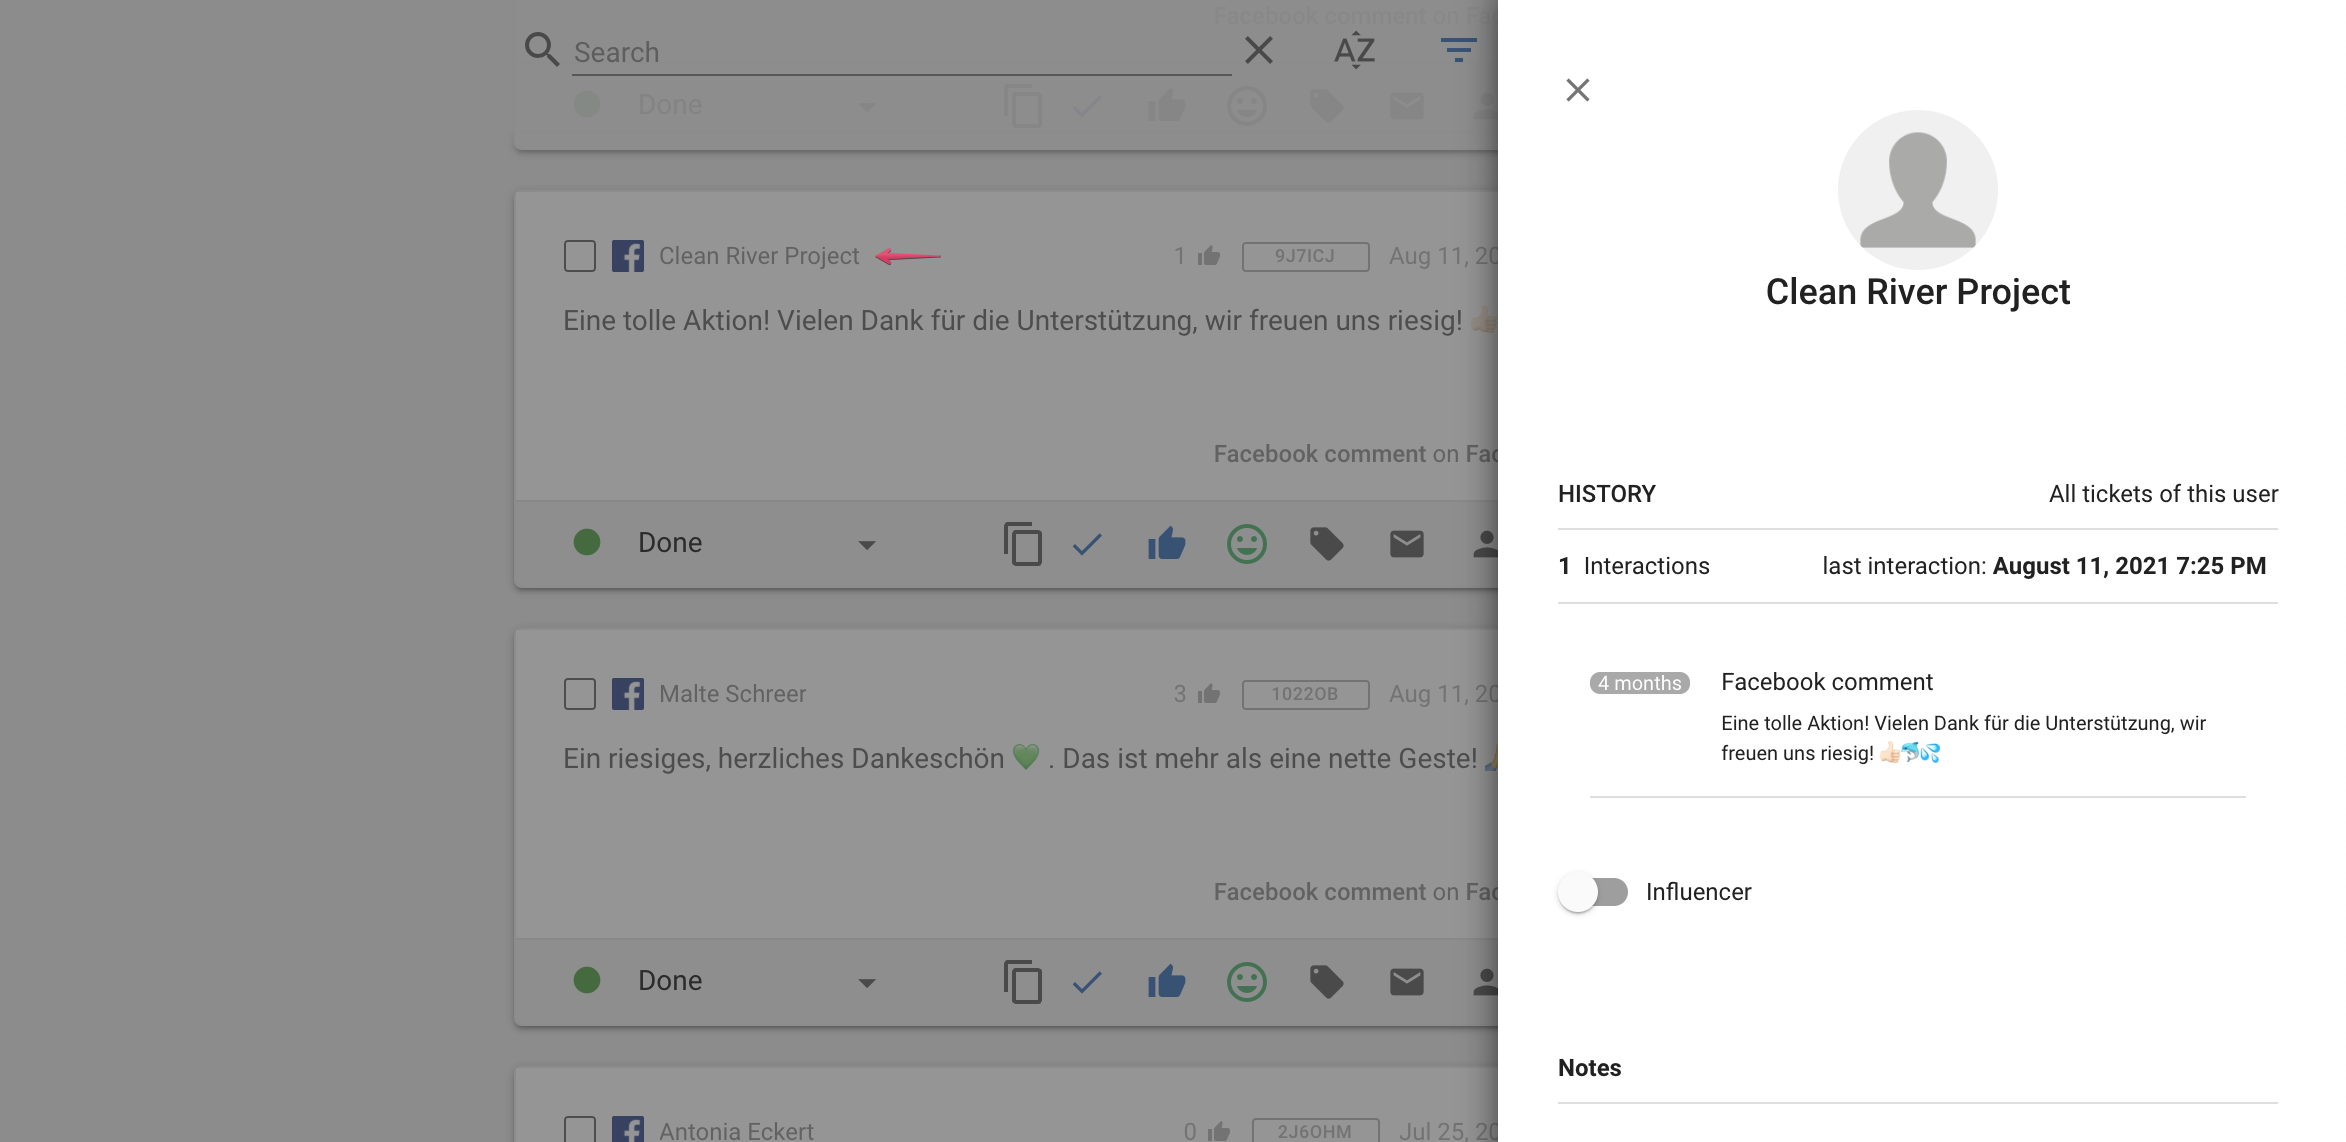Viewport: 2346px width, 1142px height.
Task: Click the ticket ID 9J7ICJ
Action: pos(1305,255)
